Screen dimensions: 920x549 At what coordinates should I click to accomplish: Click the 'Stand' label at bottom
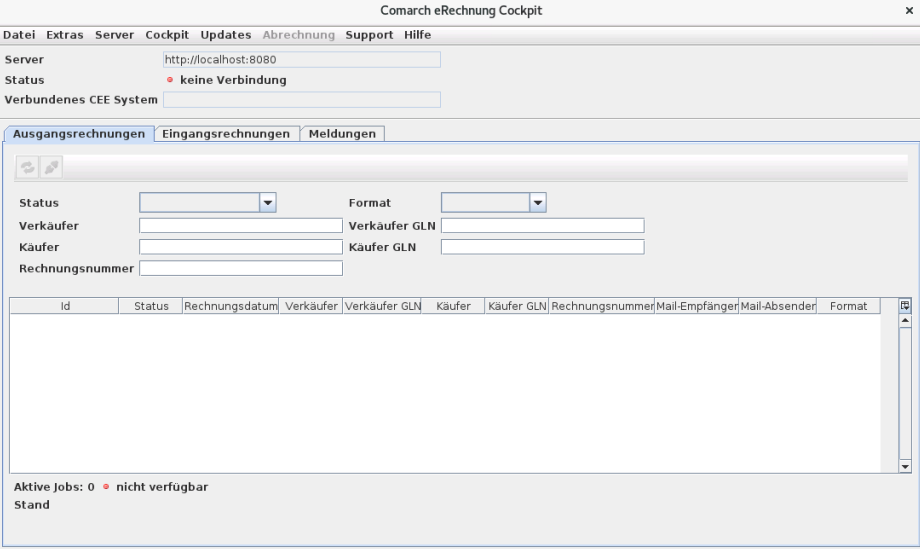coord(32,505)
